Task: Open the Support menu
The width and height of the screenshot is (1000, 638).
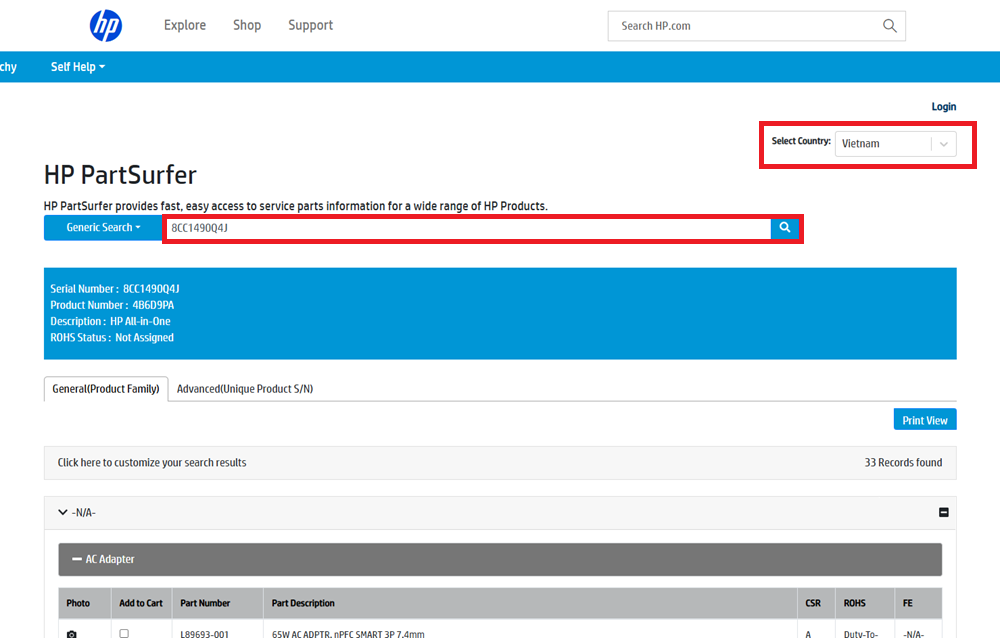Action: click(310, 26)
